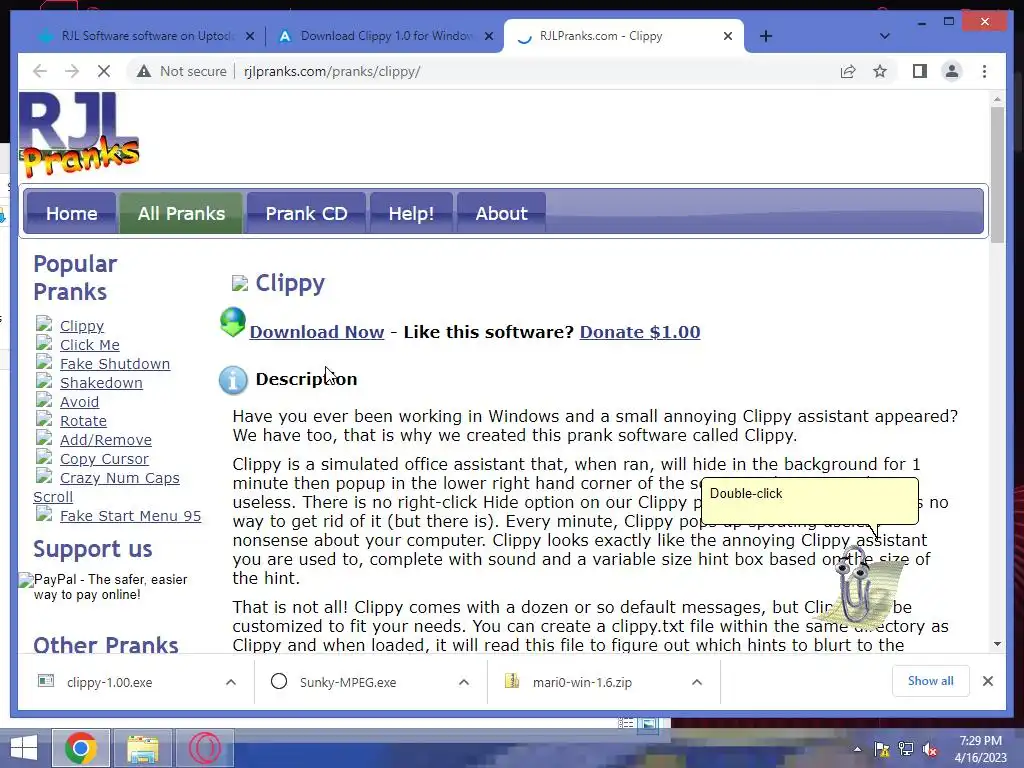Open the Avoid prank link
The width and height of the screenshot is (1024, 768).
80,402
